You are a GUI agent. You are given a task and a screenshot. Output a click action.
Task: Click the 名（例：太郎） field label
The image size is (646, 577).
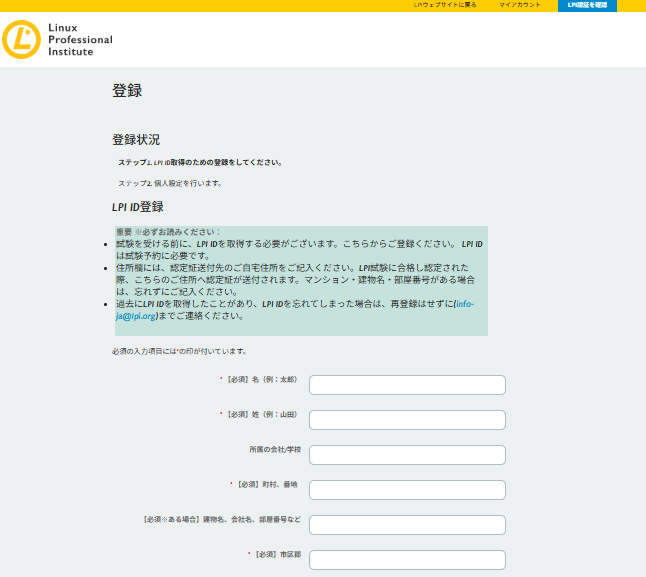pyautogui.click(x=260, y=380)
